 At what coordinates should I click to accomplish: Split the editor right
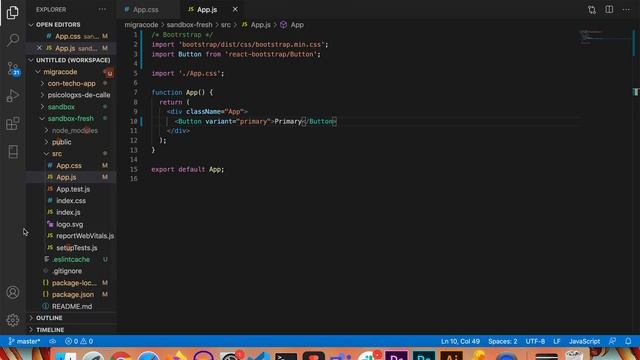point(609,9)
